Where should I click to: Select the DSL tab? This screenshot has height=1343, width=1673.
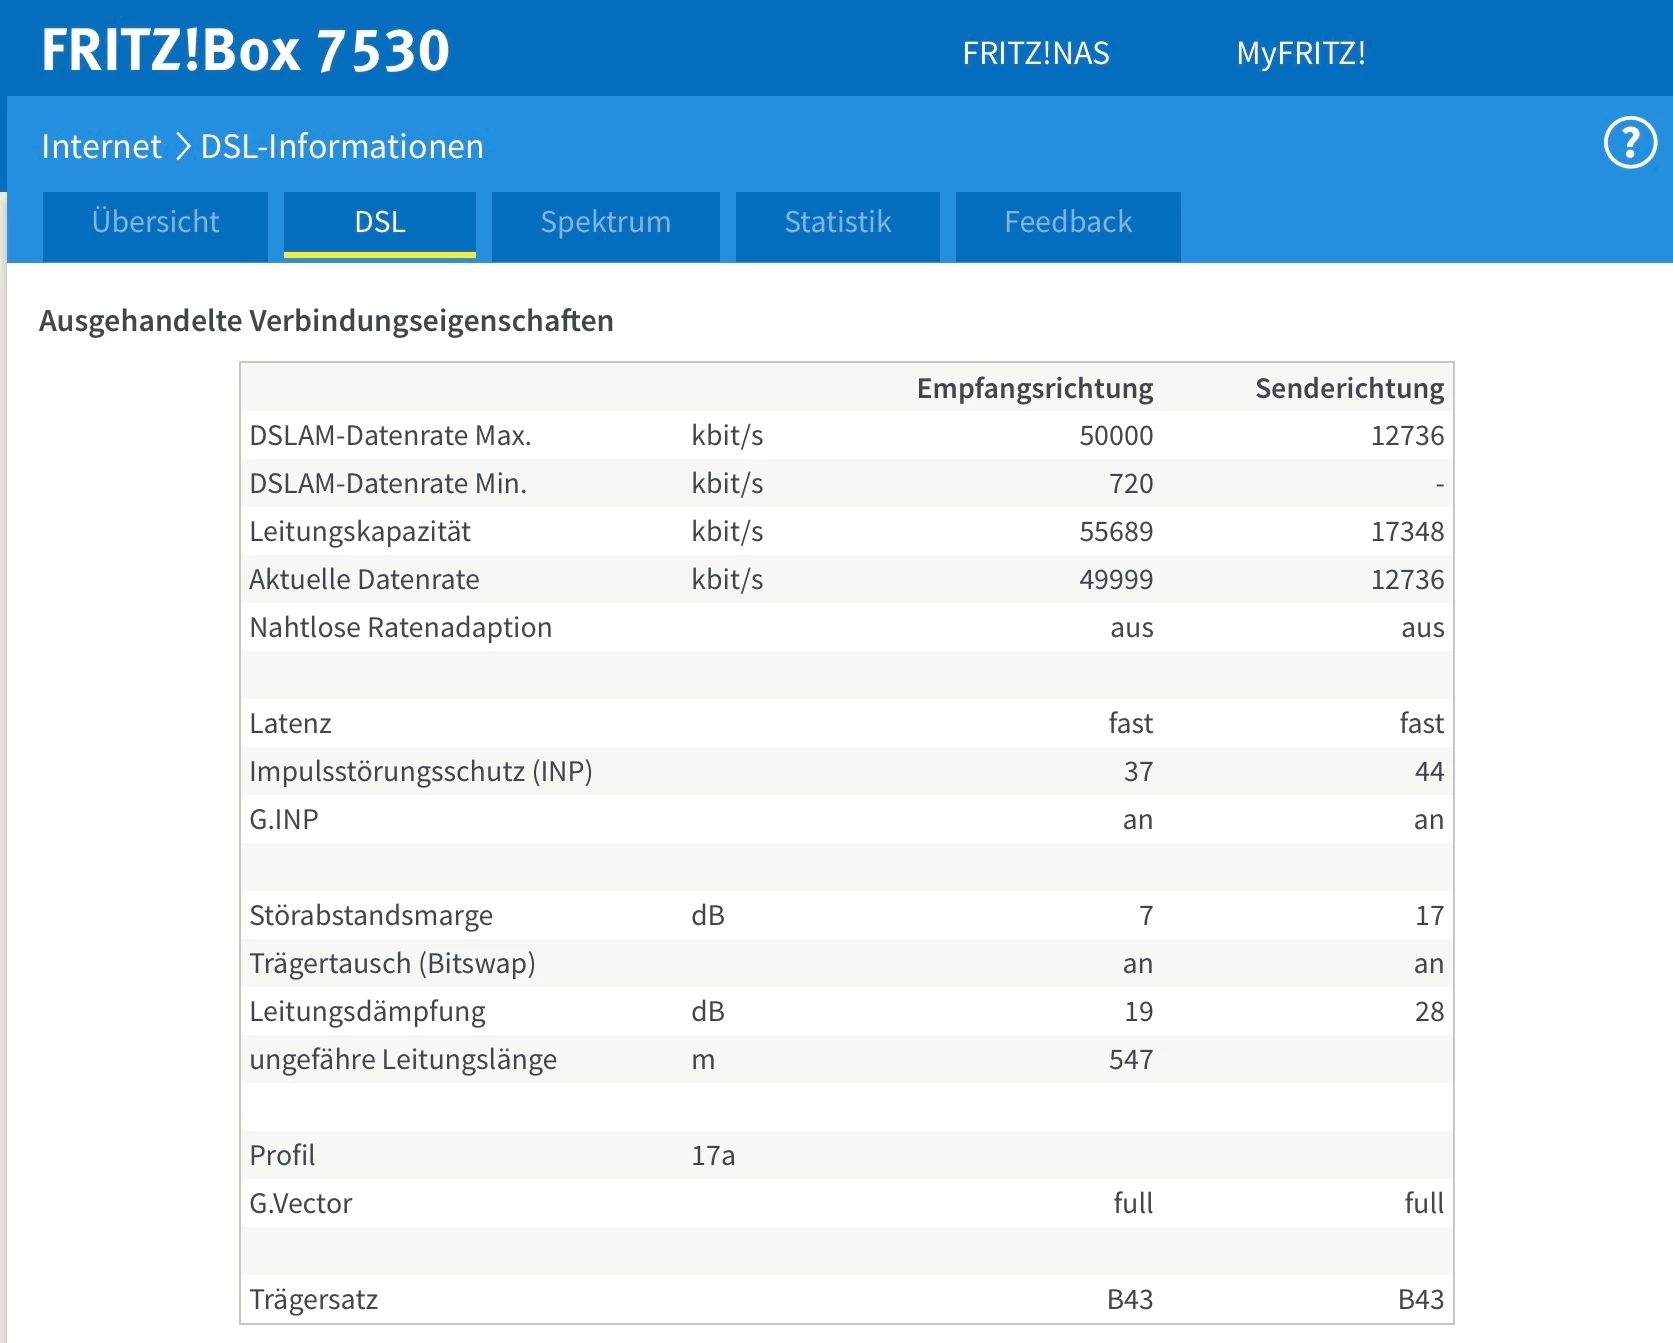(x=380, y=226)
